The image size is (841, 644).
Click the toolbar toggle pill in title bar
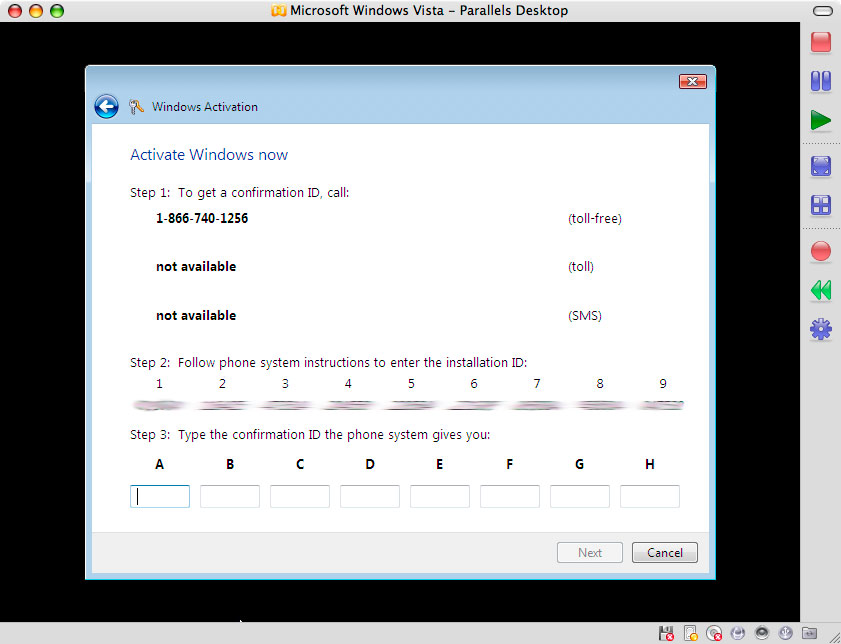(x=823, y=11)
